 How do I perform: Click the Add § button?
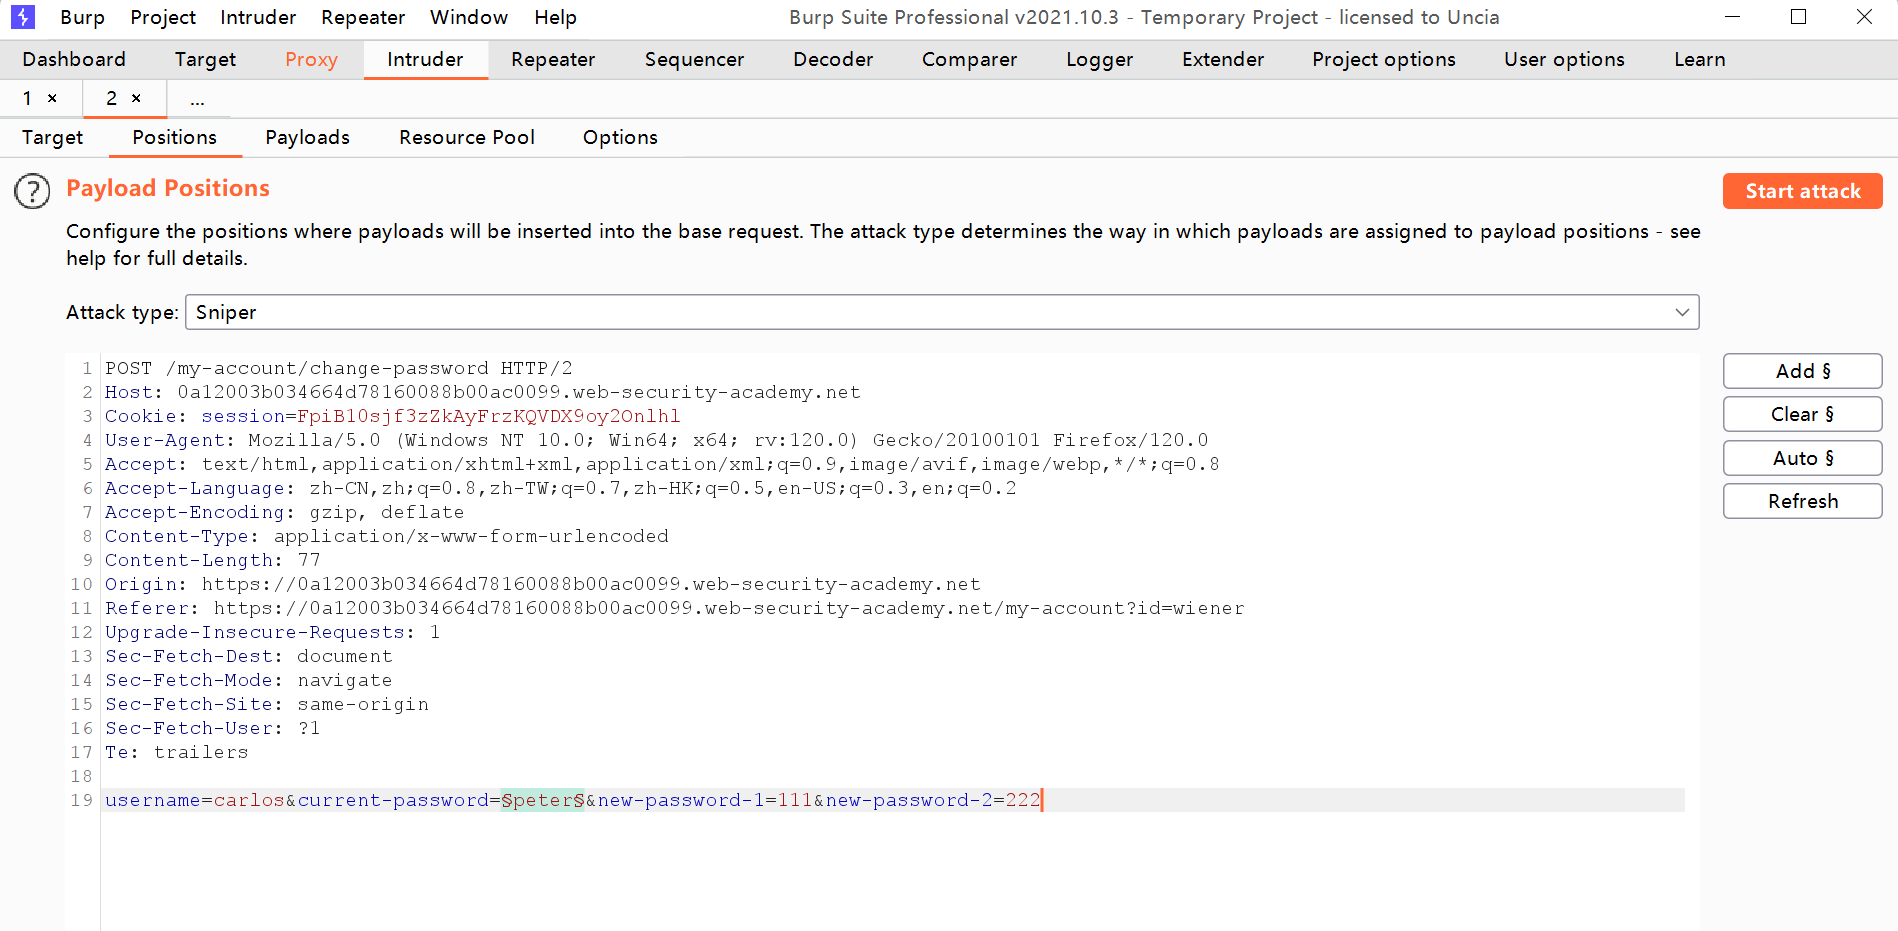[x=1802, y=371]
